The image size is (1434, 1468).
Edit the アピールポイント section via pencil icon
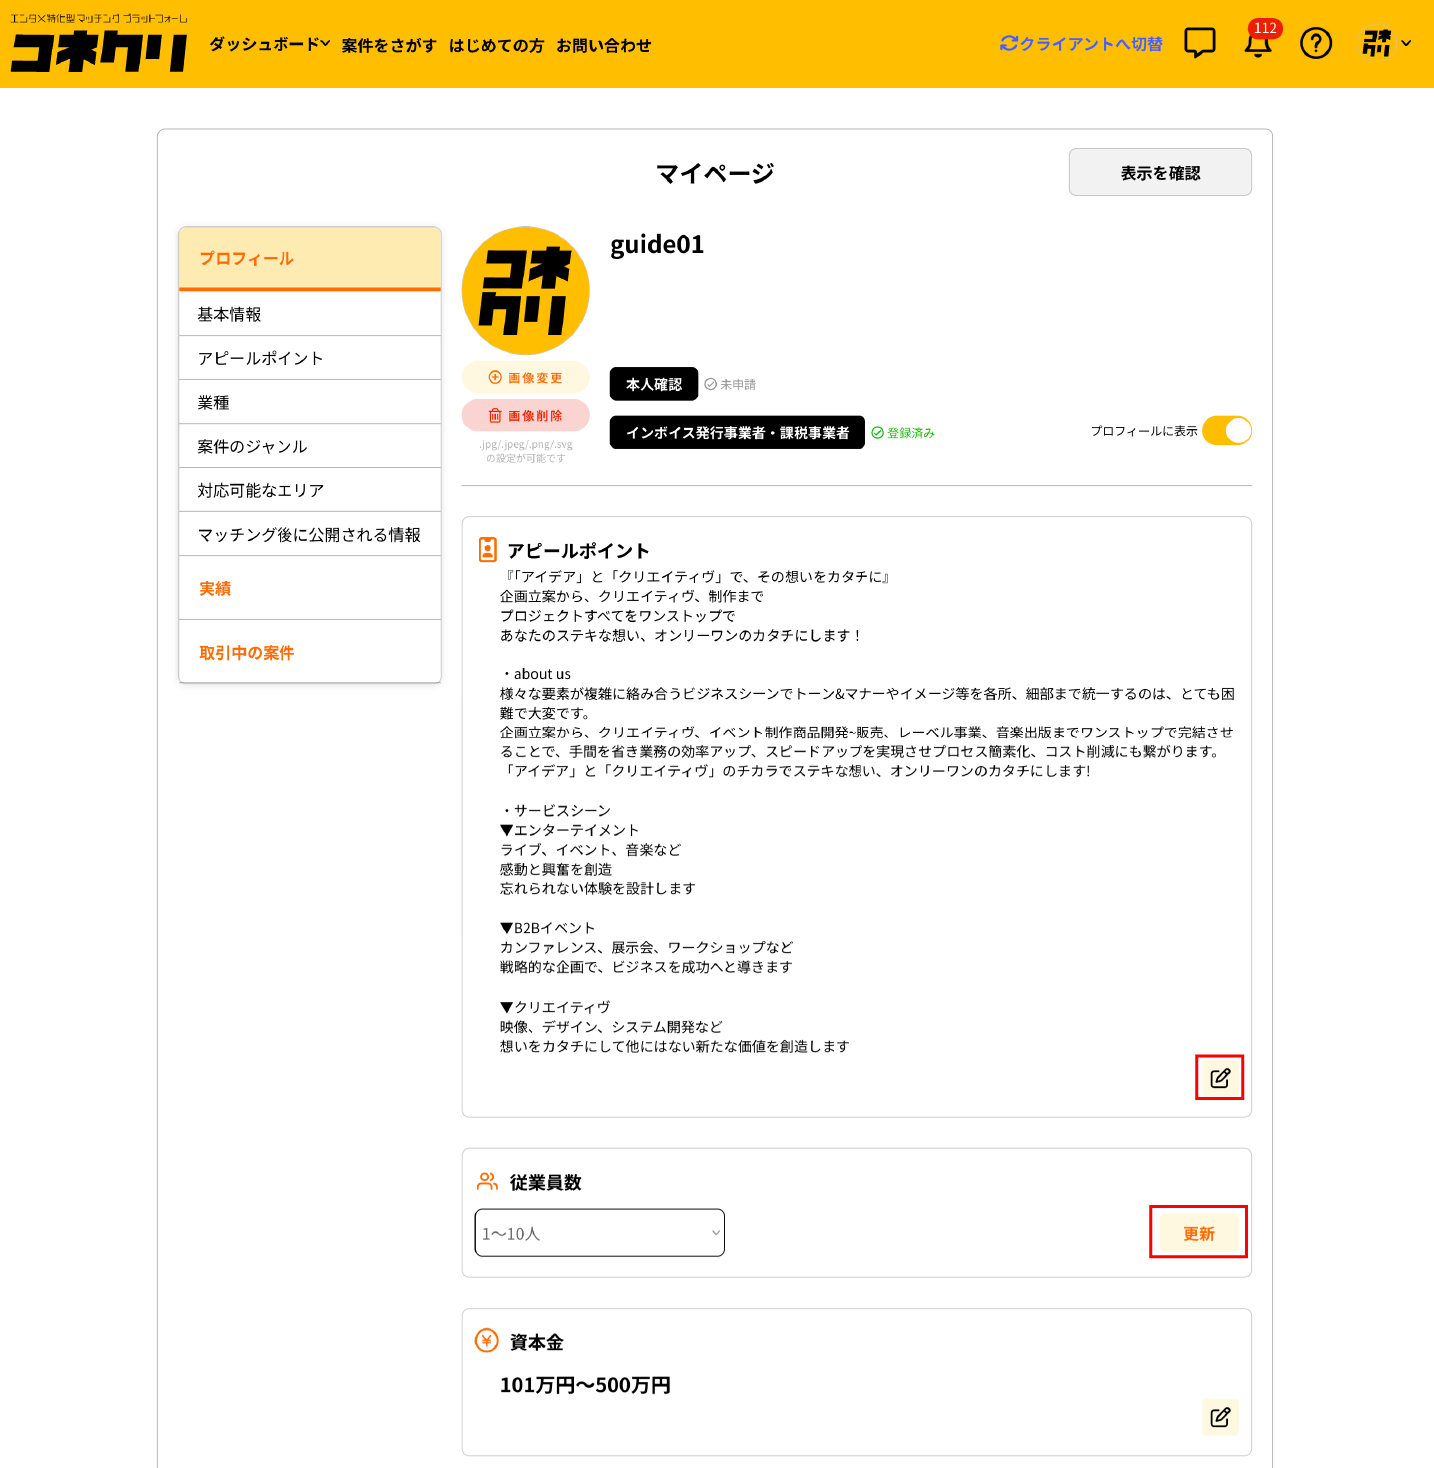coord(1219,1078)
